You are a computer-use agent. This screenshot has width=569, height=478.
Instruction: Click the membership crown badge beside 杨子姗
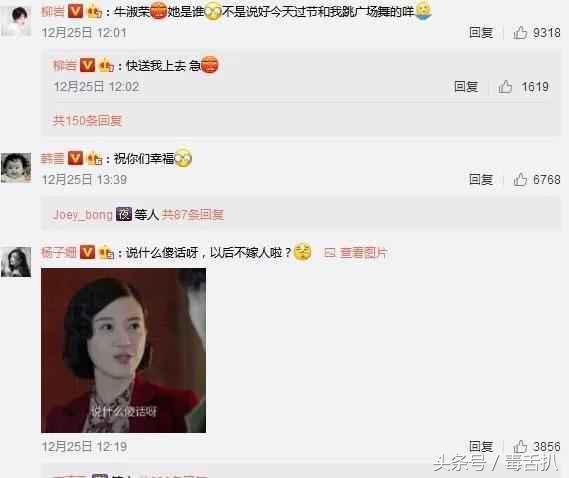pyautogui.click(x=106, y=252)
